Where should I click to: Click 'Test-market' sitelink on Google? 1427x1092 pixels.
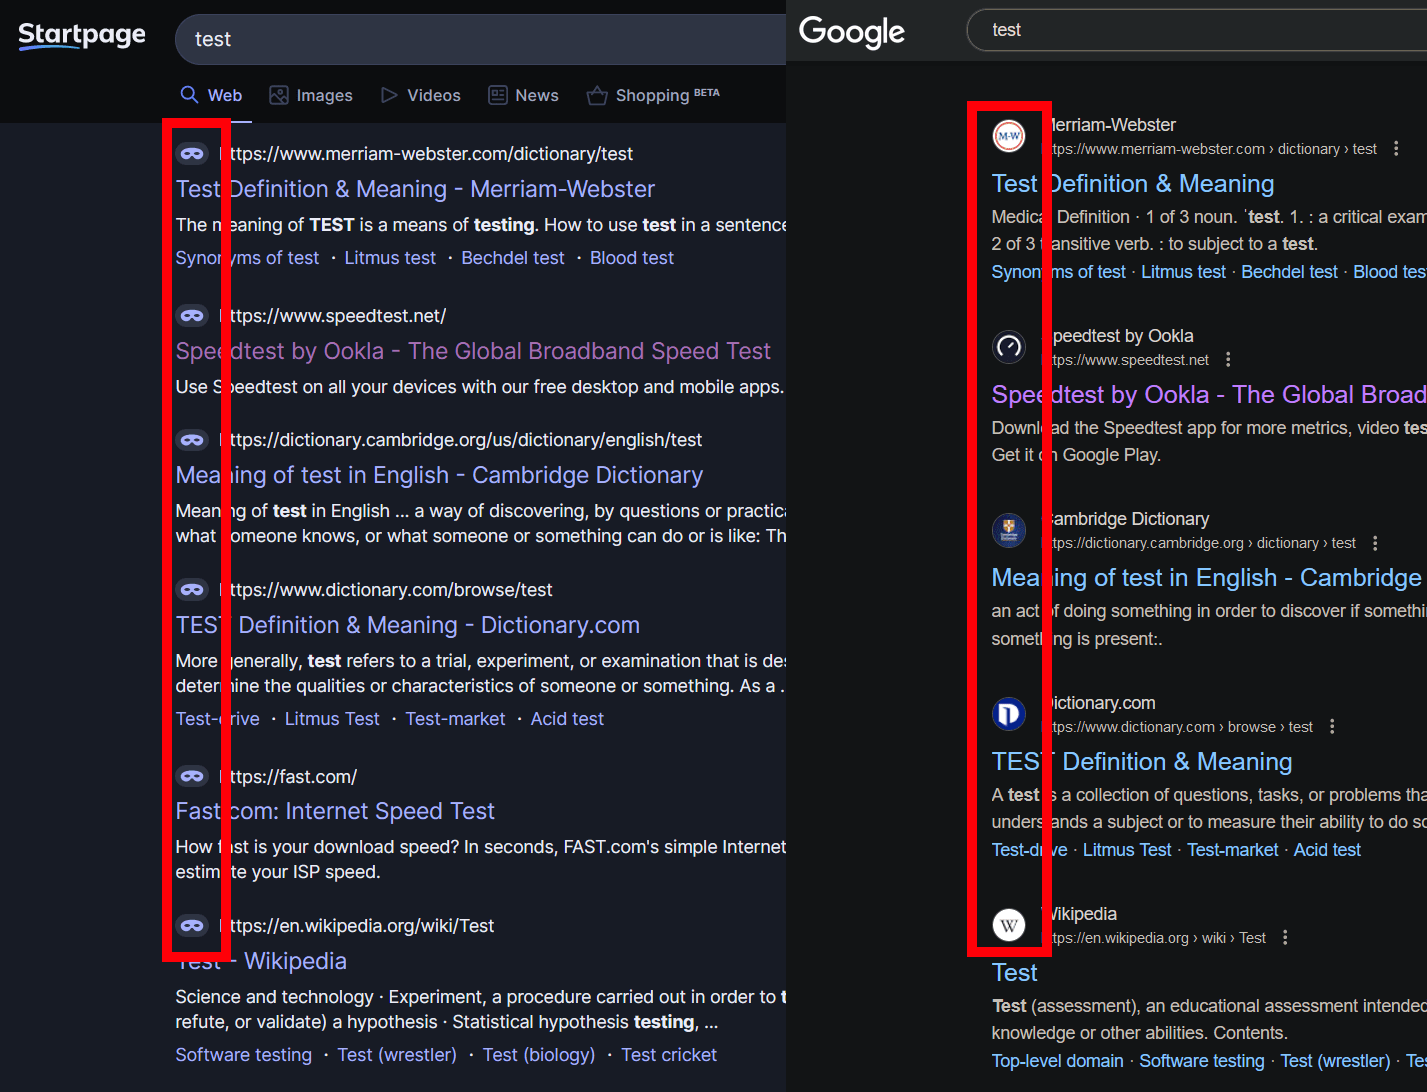[x=1232, y=850]
